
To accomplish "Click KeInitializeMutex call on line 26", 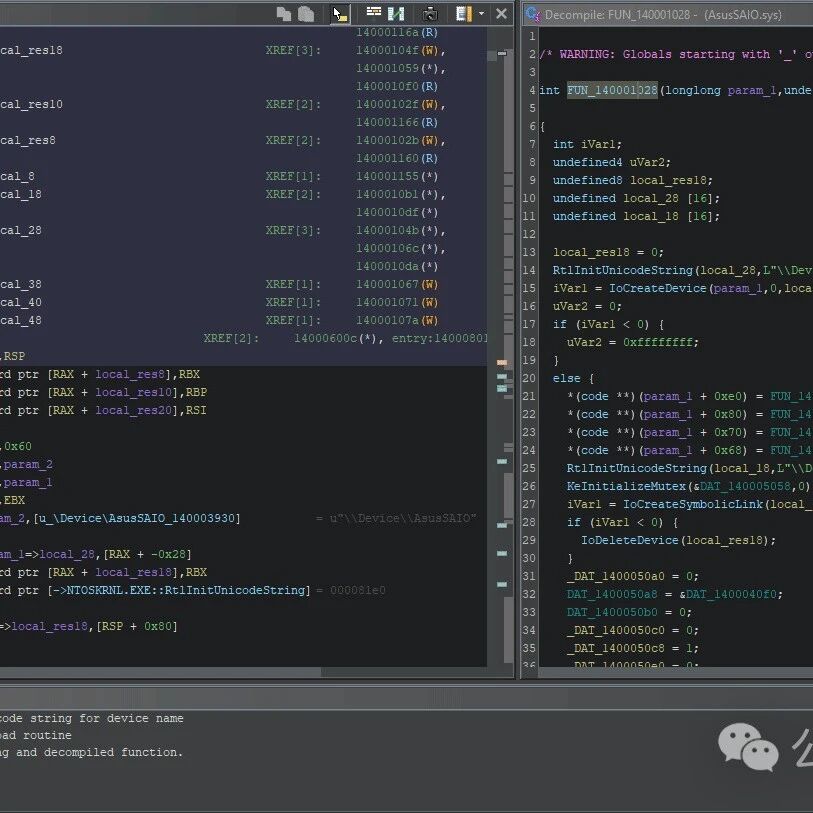I will pos(626,486).
